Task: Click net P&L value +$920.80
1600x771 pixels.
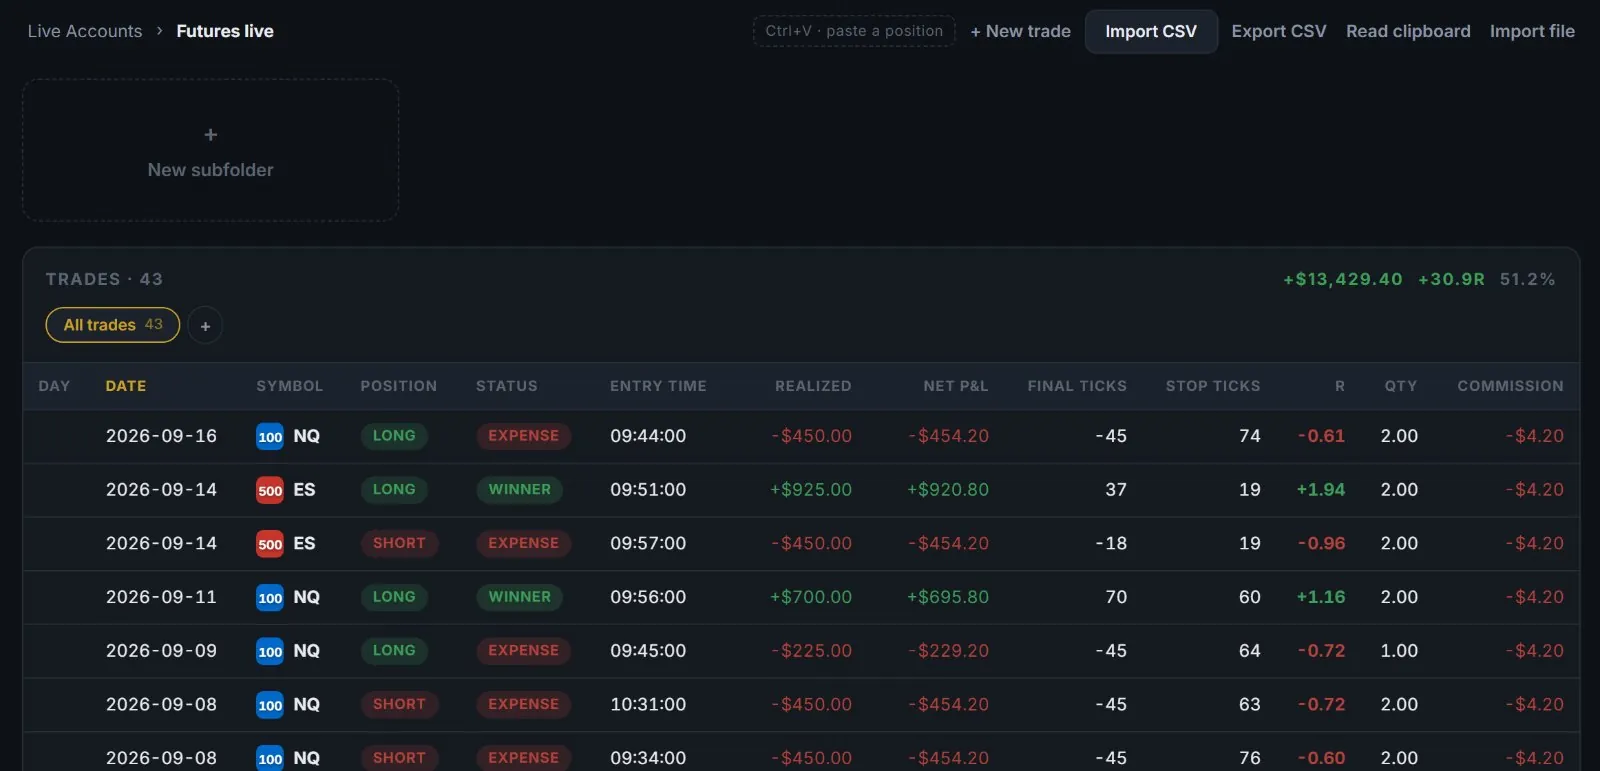Action: pos(948,490)
